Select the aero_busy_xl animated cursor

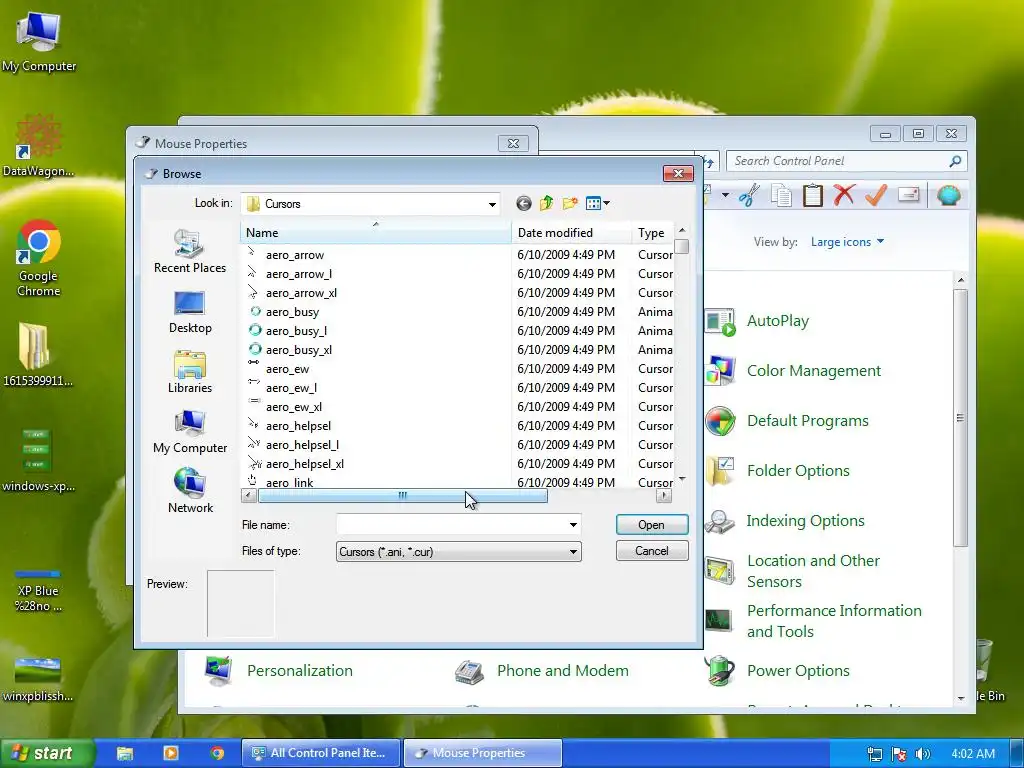tap(298, 349)
